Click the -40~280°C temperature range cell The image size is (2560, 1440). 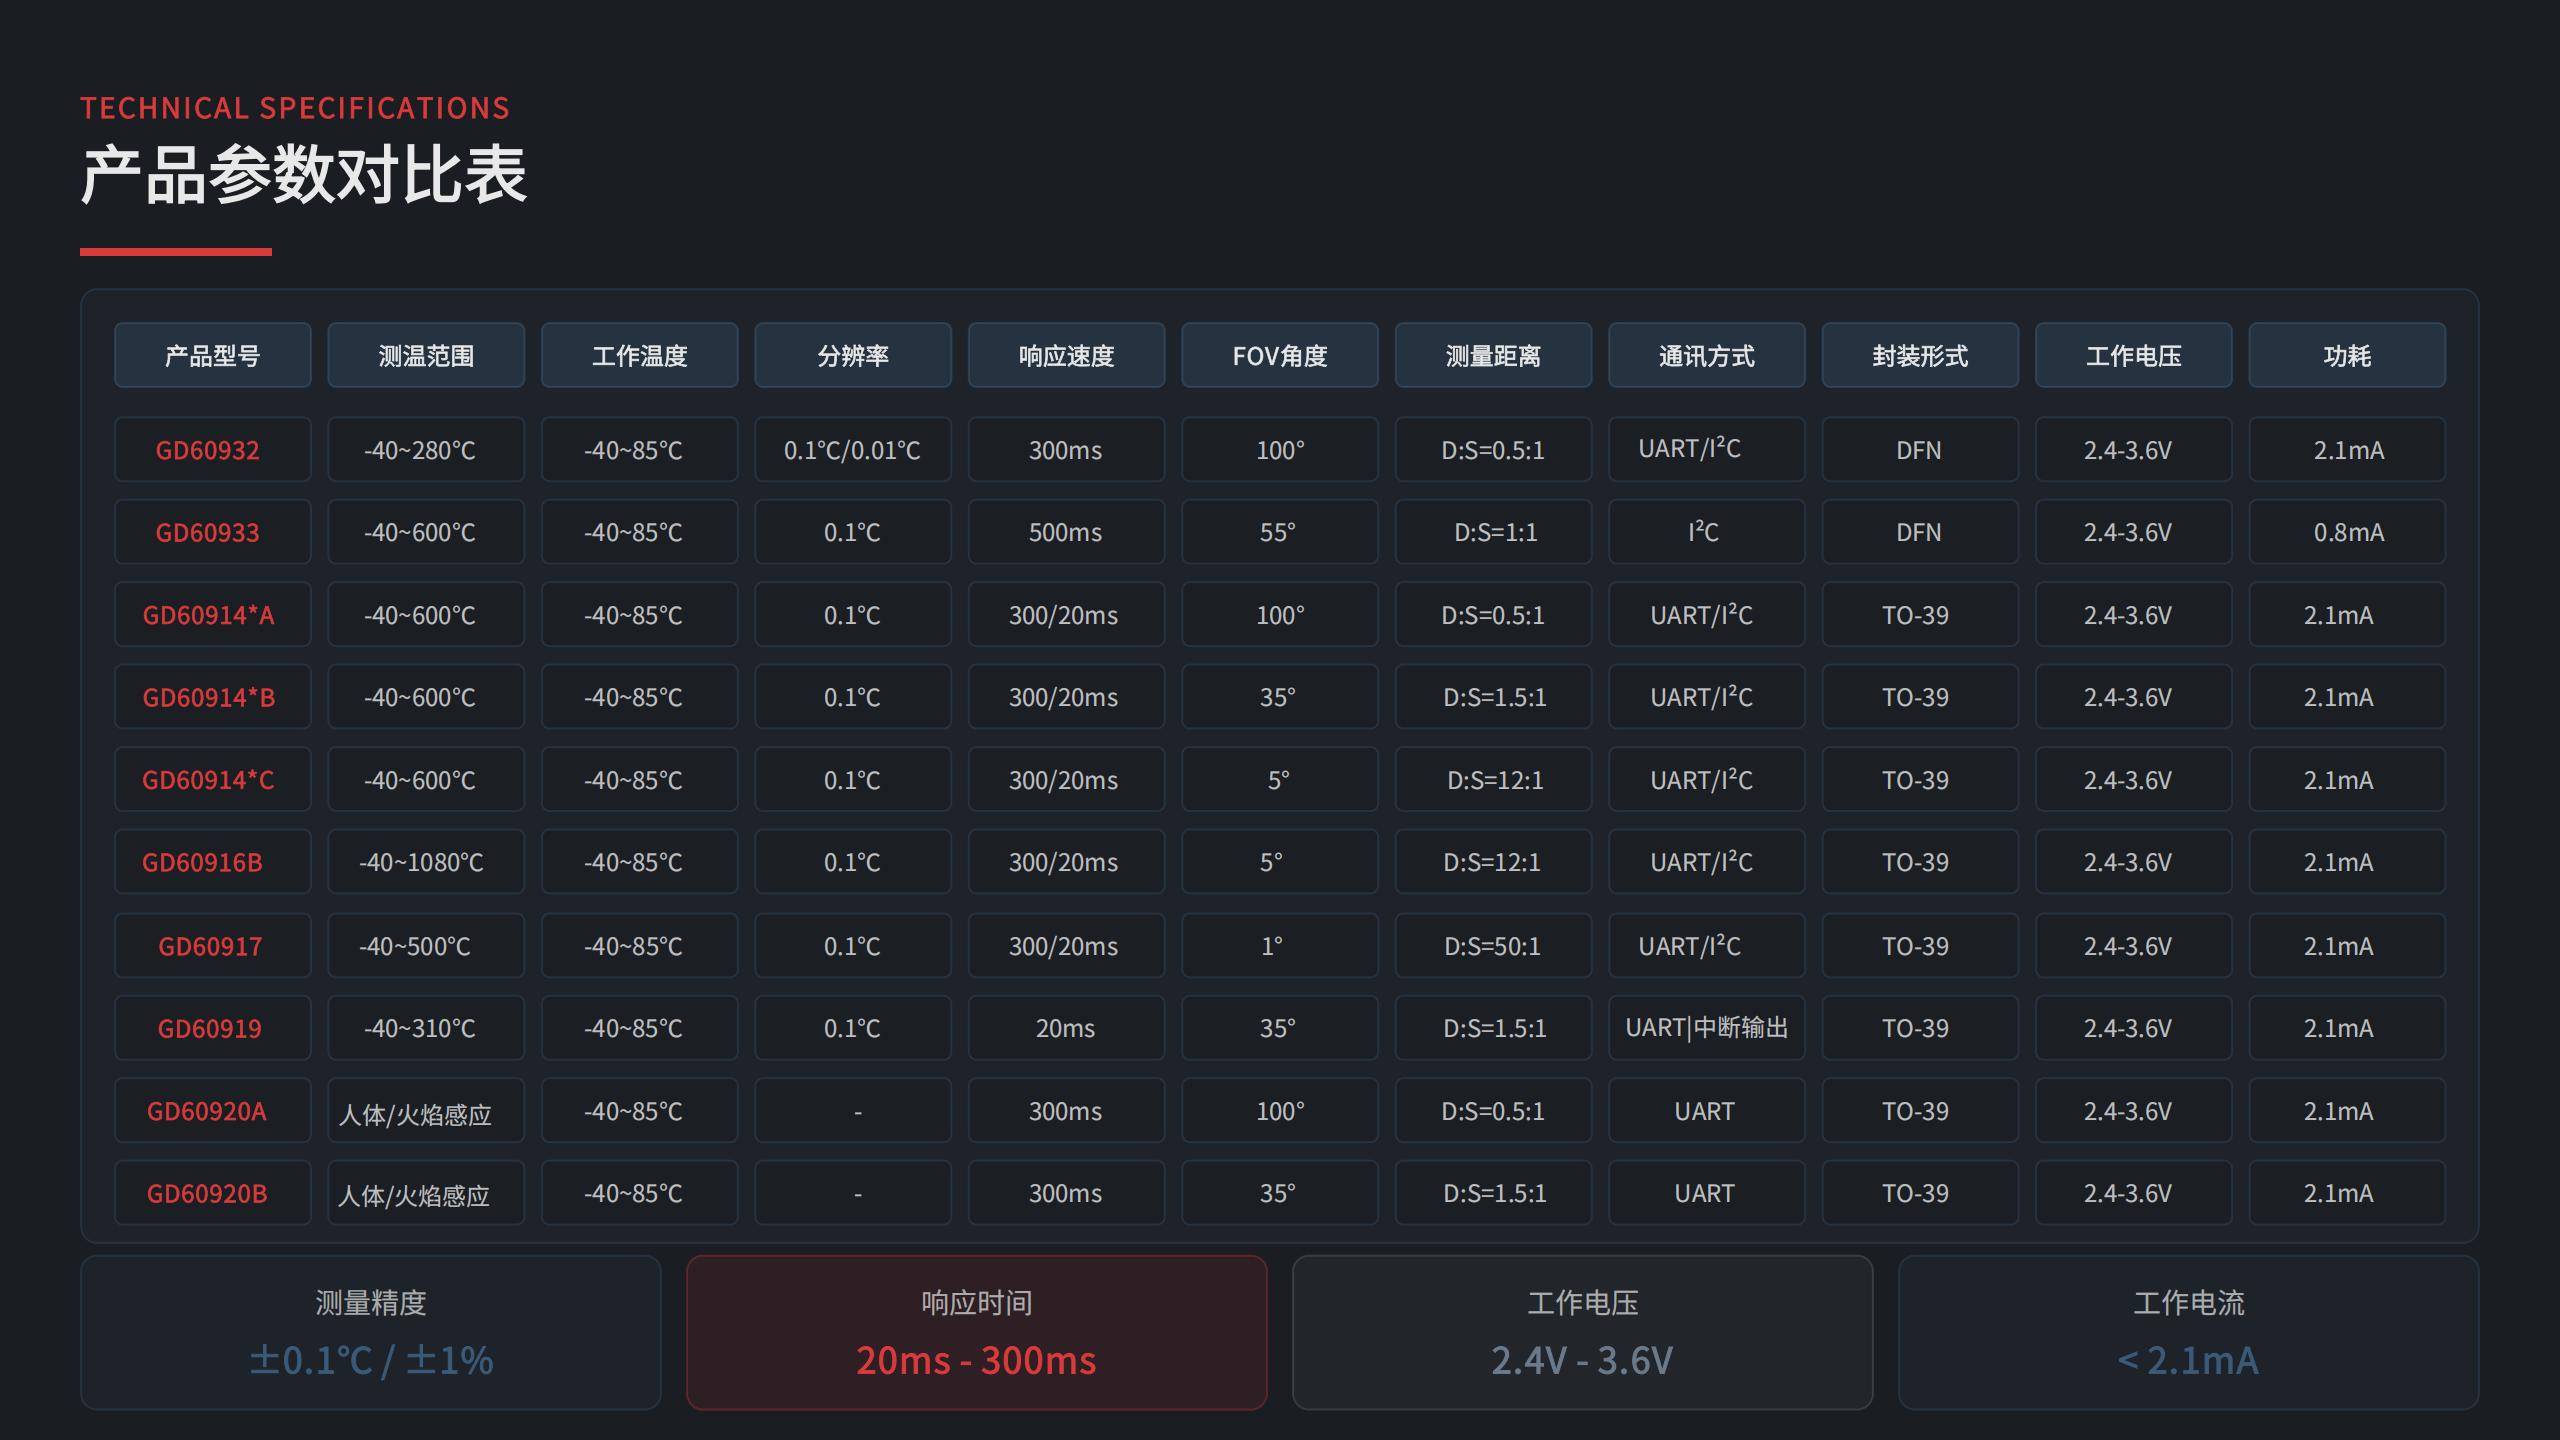(x=426, y=450)
